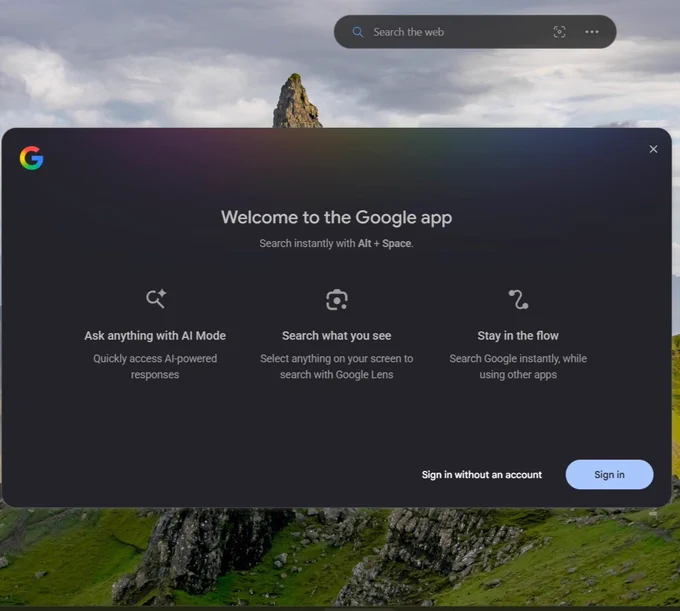
Task: Click 'Search what you see' title
Action: coord(337,336)
